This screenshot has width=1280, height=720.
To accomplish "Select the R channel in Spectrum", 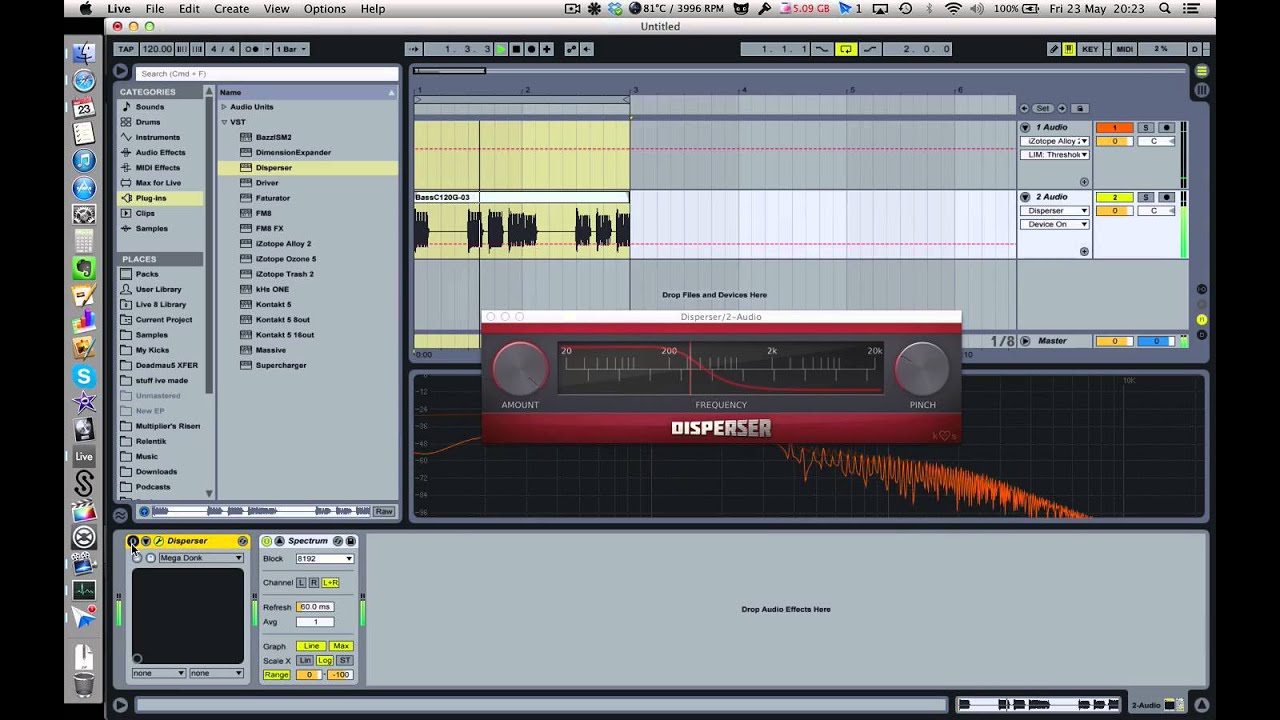I will (313, 582).
